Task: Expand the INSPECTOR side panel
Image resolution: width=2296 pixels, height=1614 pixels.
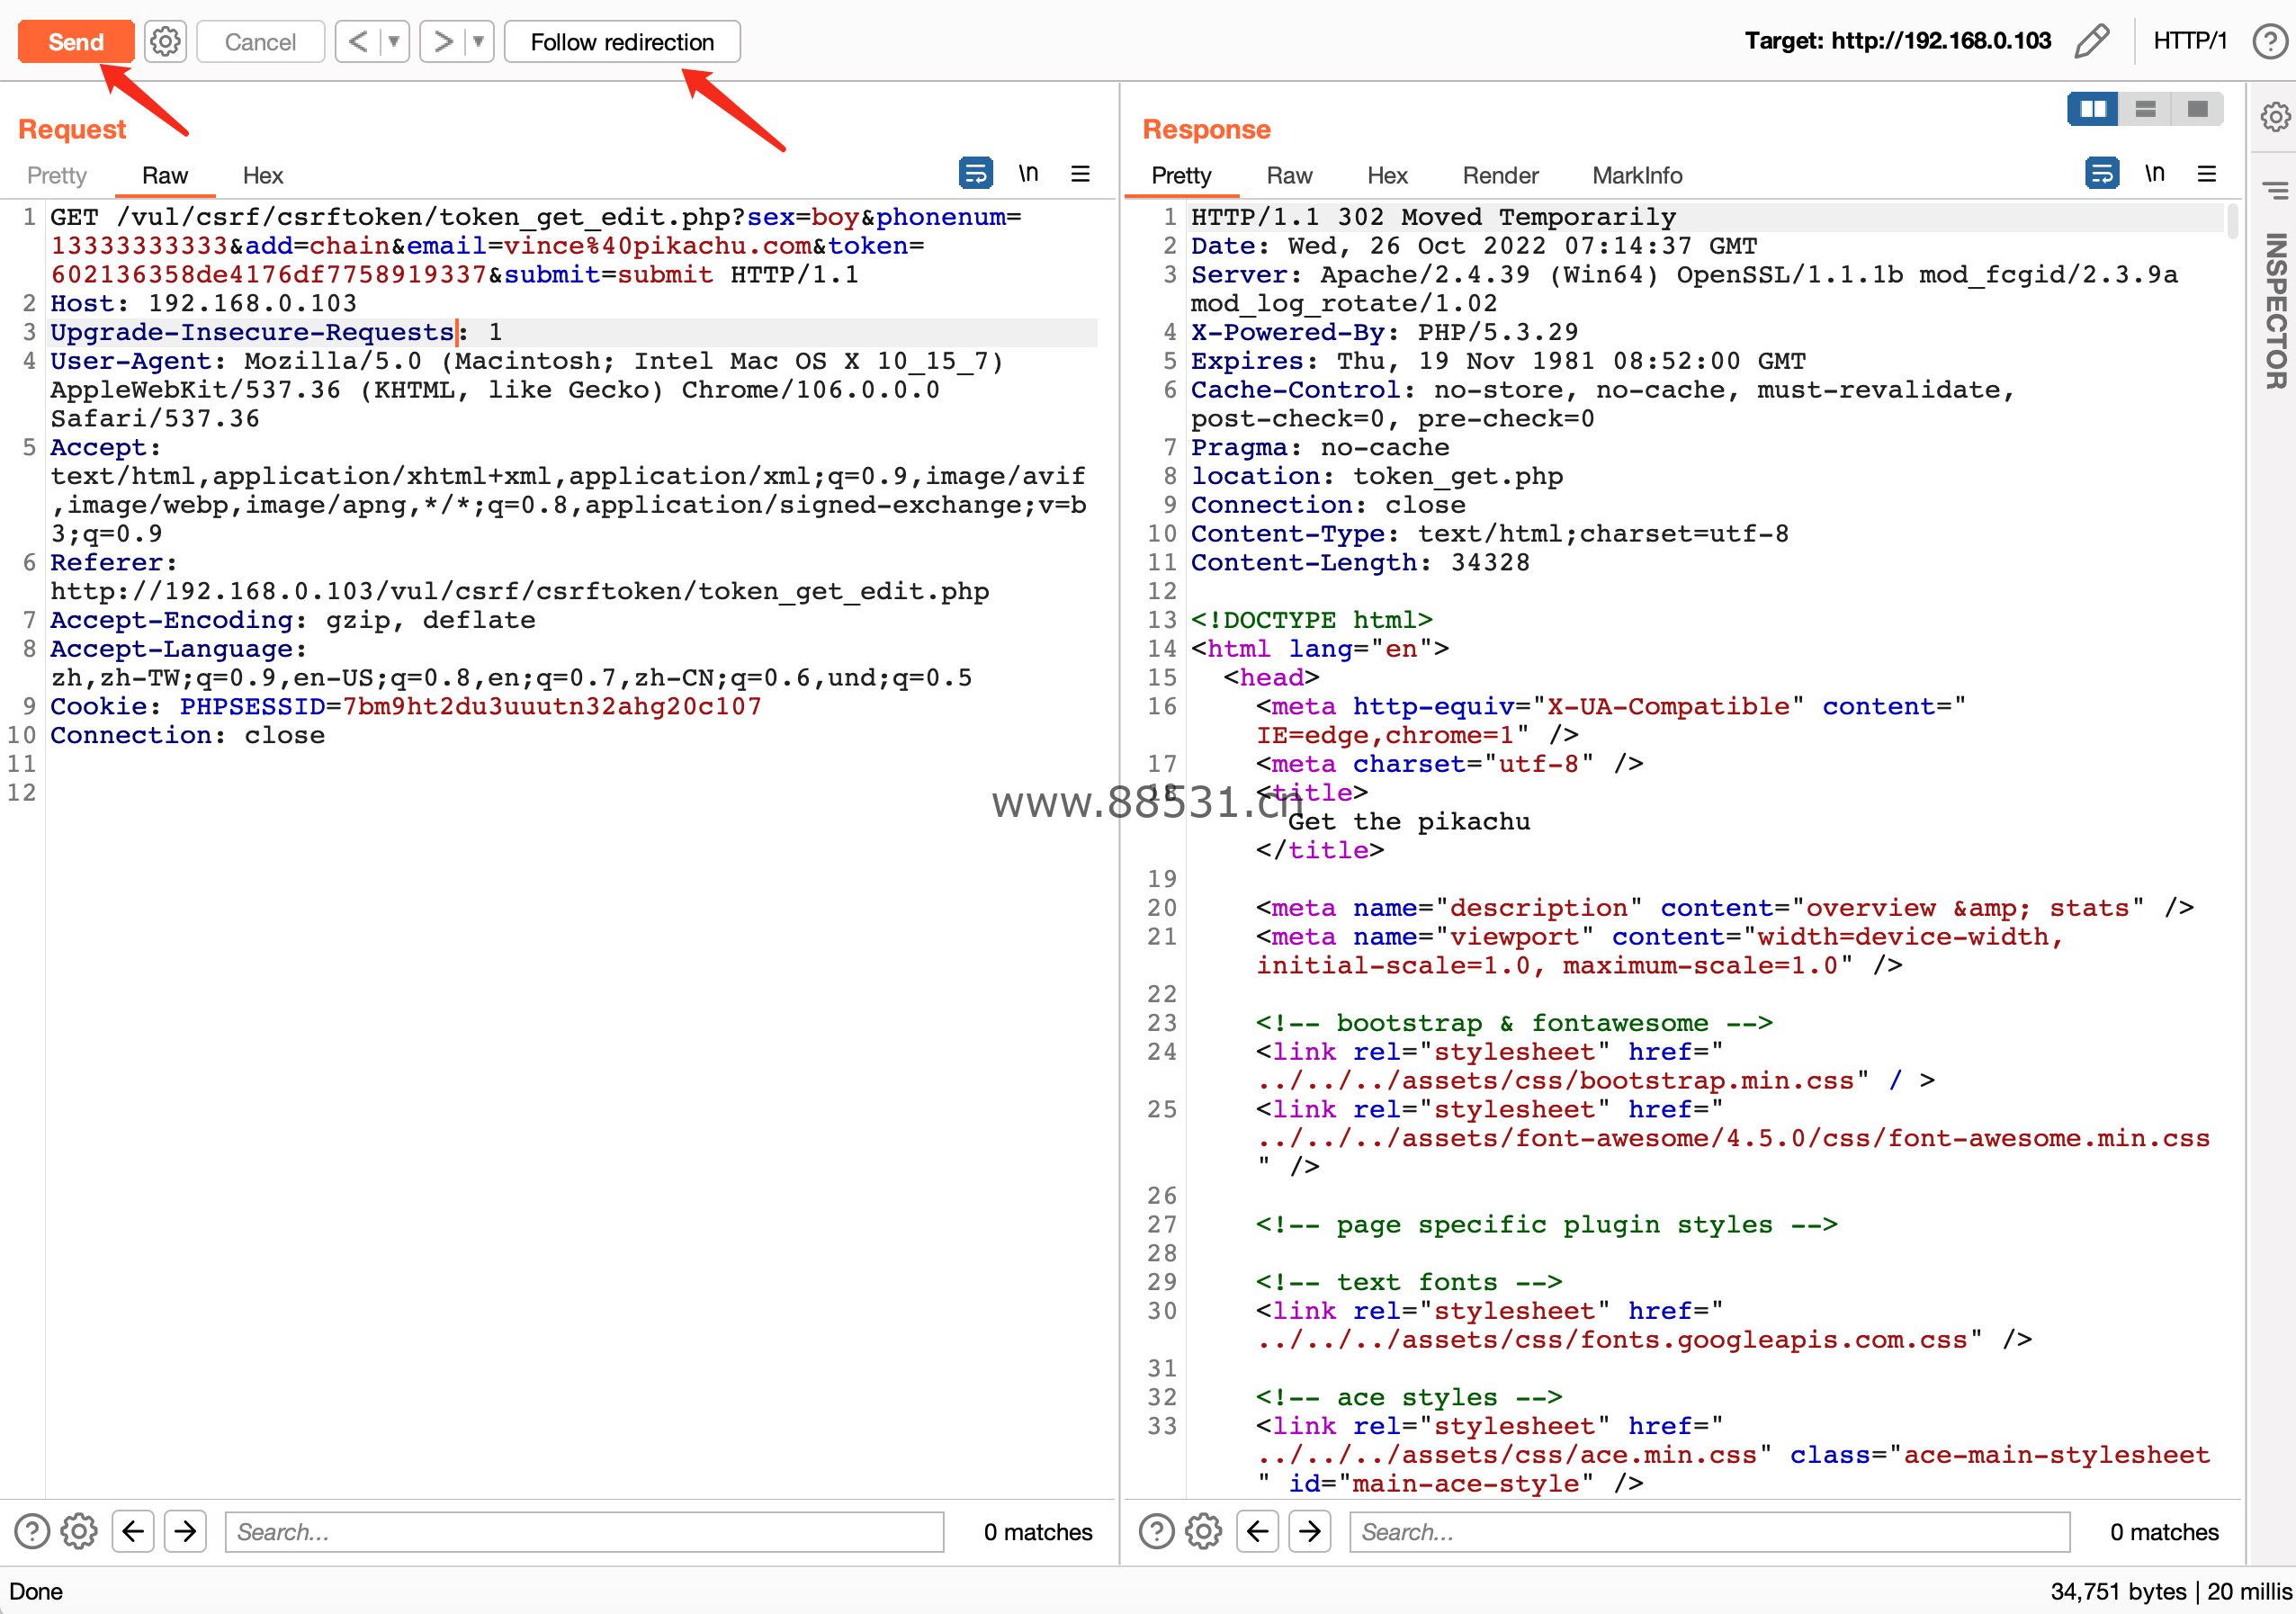Action: click(x=2275, y=311)
